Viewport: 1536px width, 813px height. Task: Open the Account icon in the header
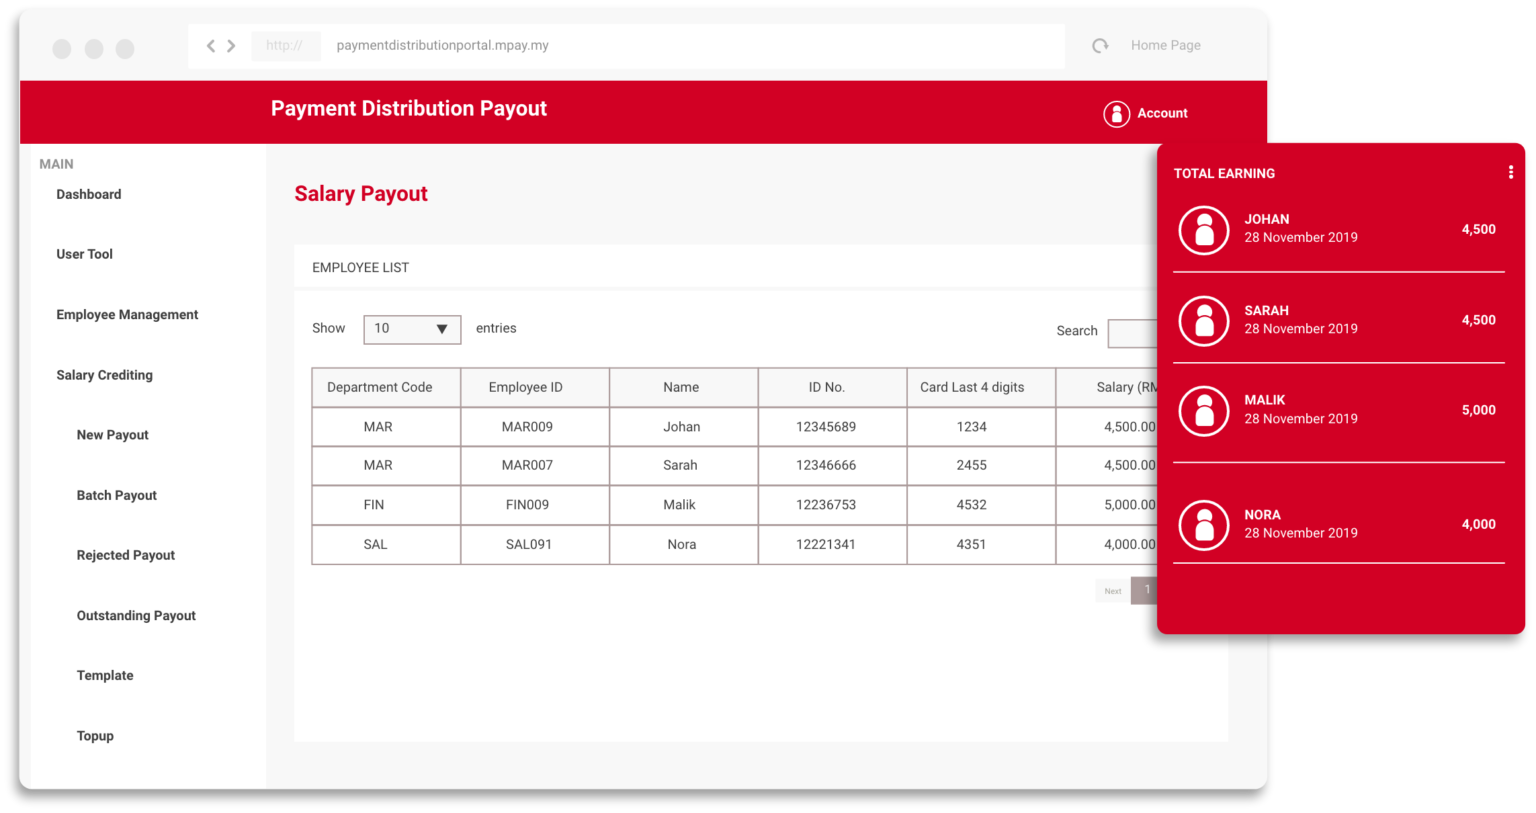click(x=1117, y=113)
